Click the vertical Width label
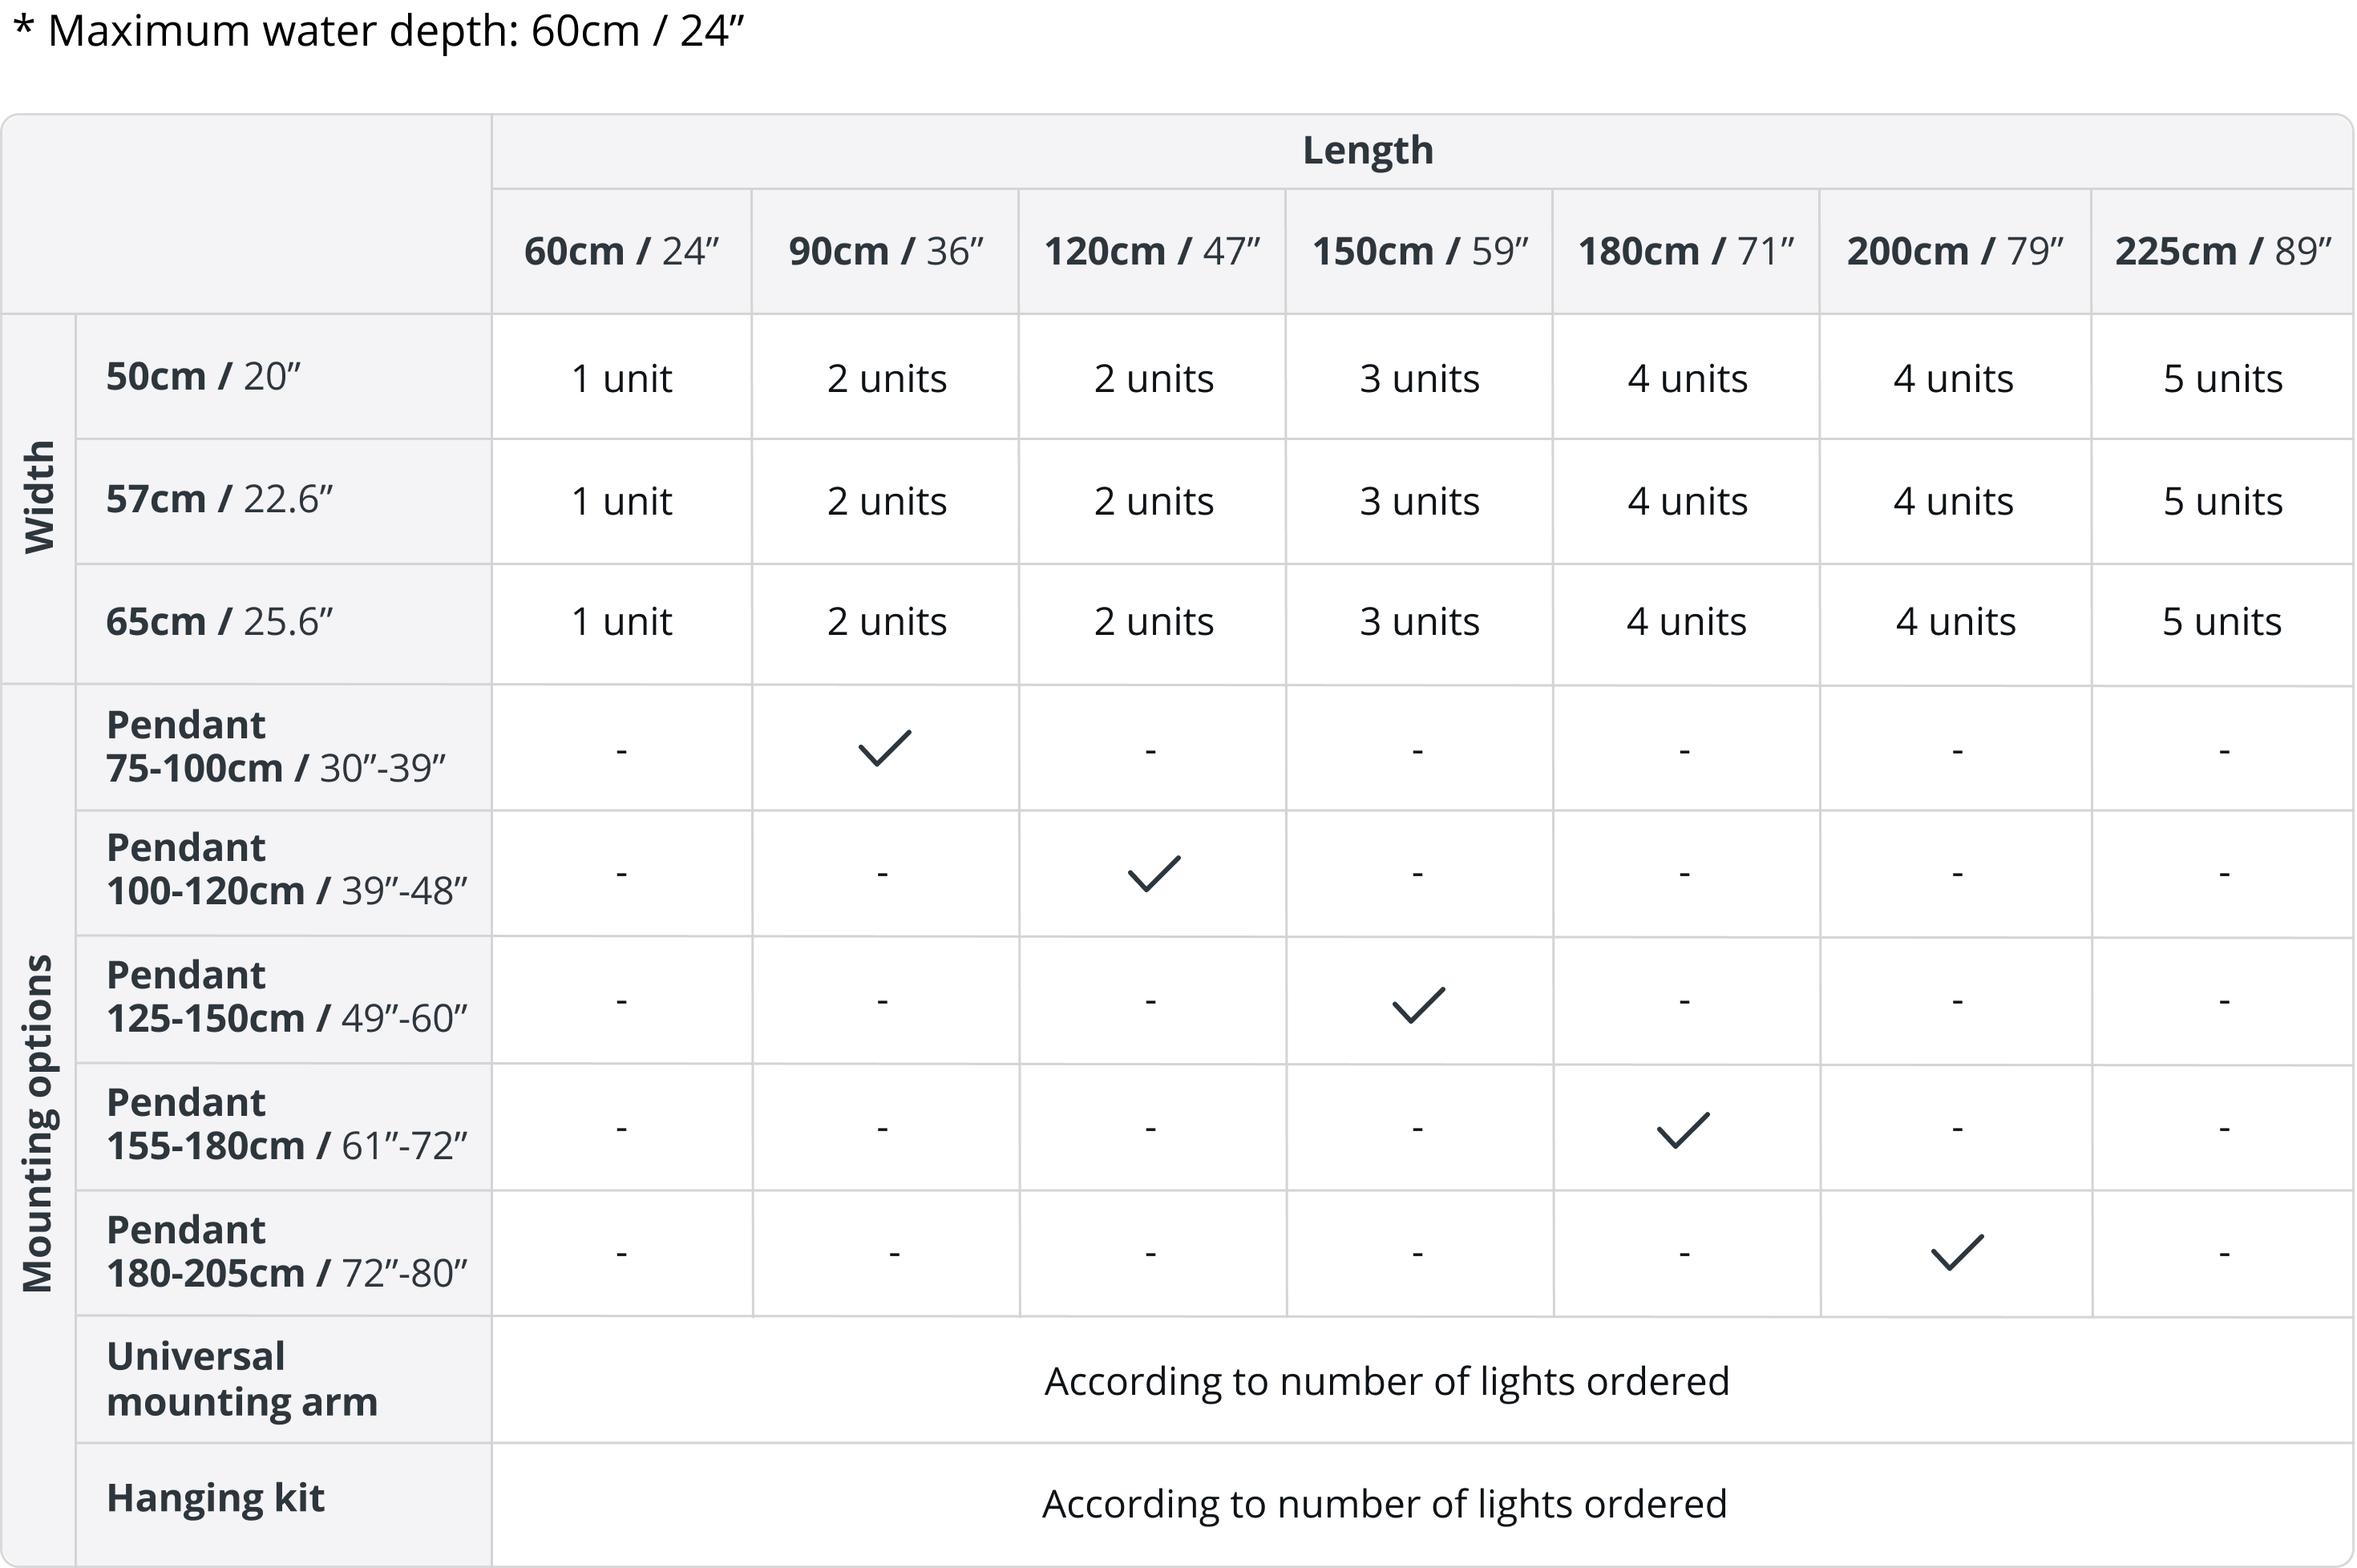 coord(39,497)
